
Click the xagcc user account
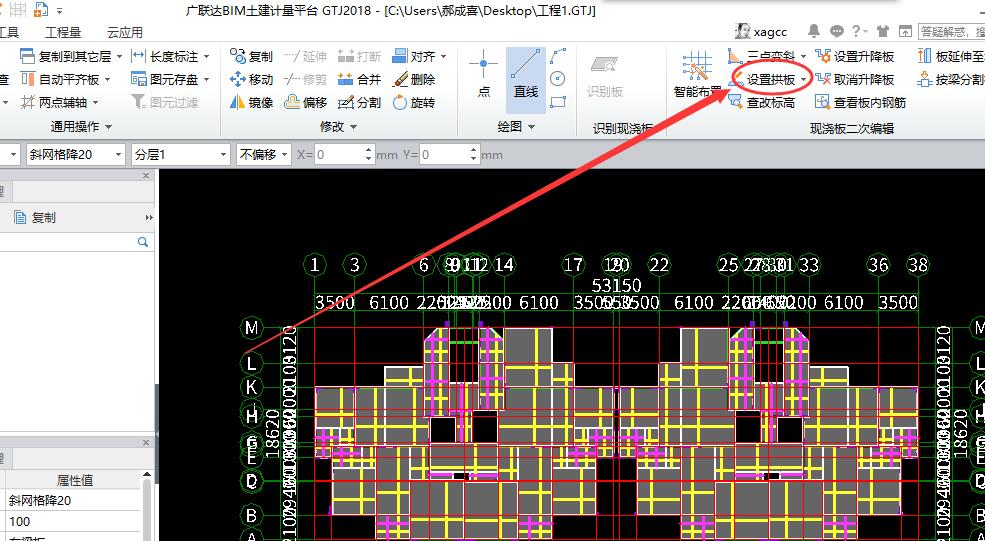(761, 31)
